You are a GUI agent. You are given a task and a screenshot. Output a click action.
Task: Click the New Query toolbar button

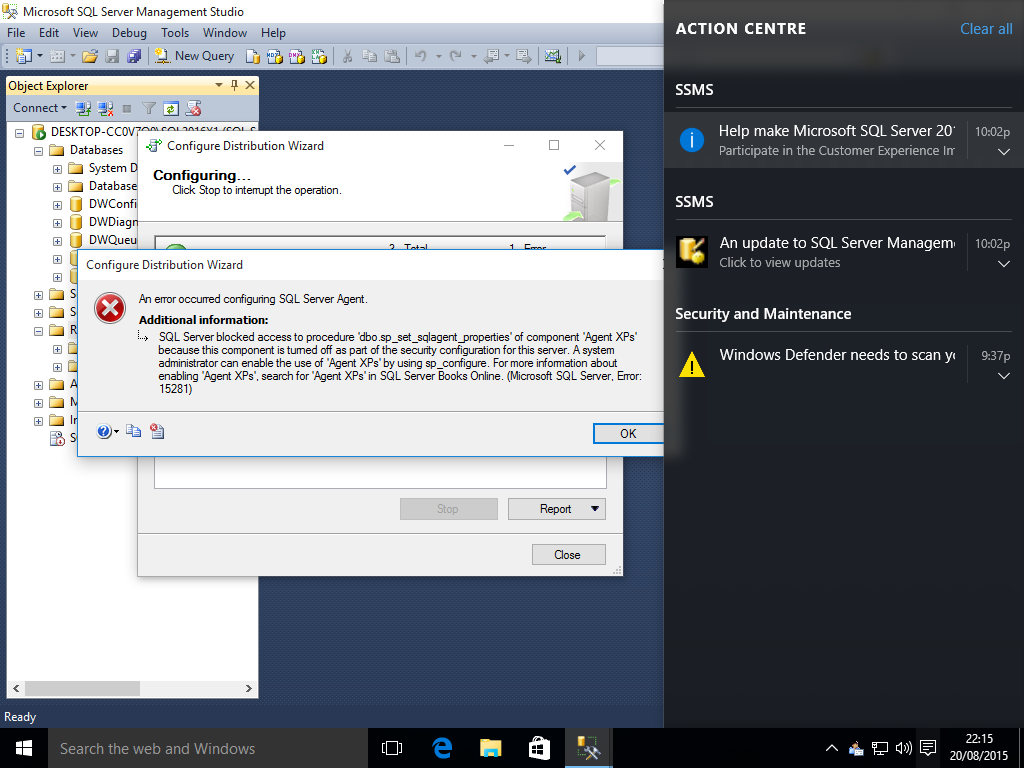(196, 56)
